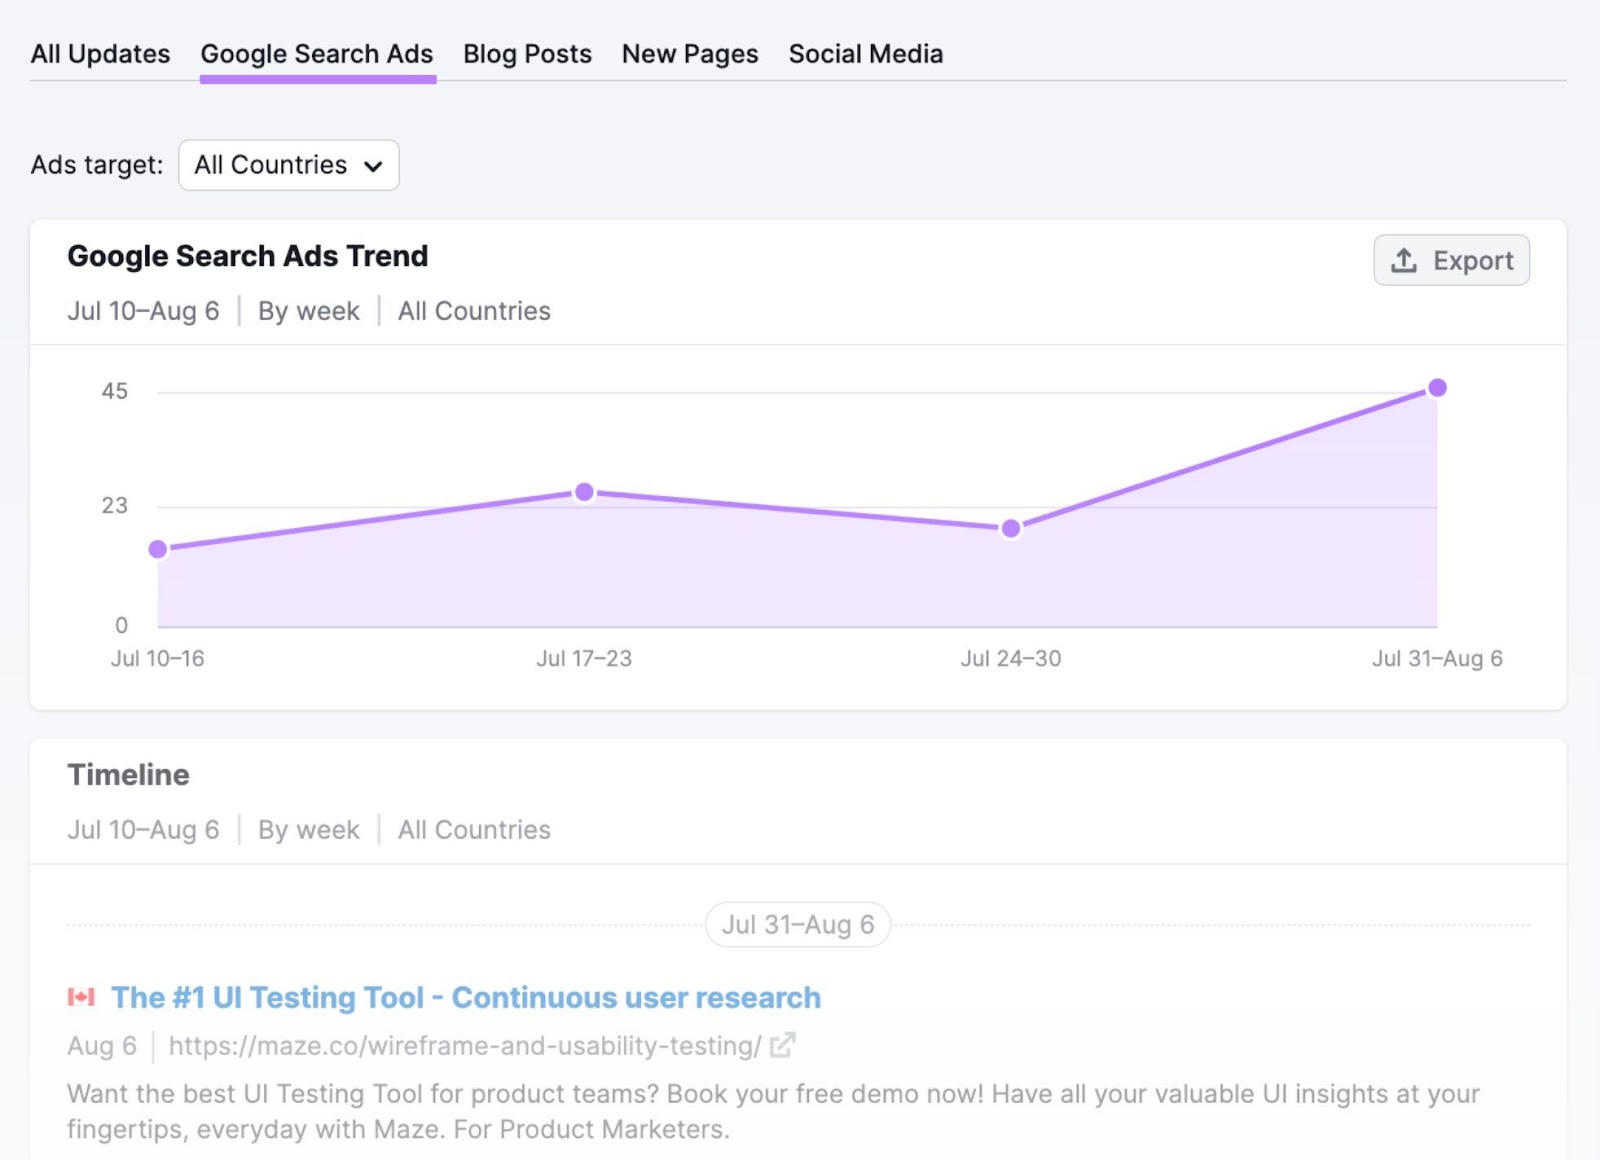Switch to the All Updates tab
This screenshot has width=1600, height=1160.
(100, 54)
